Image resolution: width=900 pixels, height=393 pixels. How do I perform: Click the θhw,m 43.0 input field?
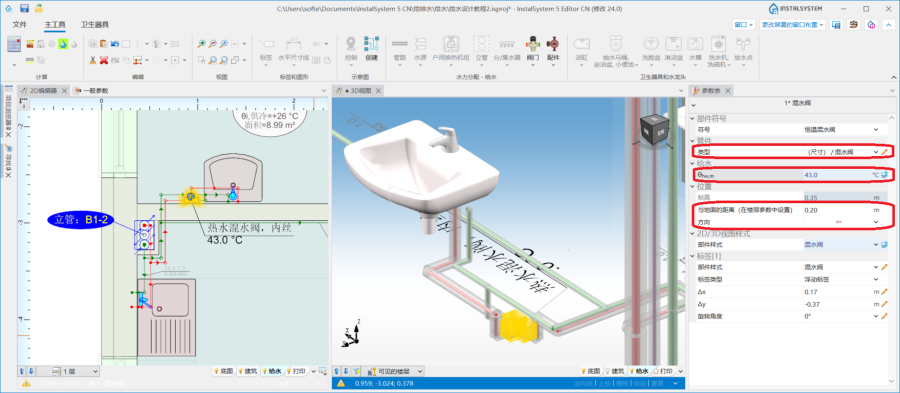[x=837, y=175]
